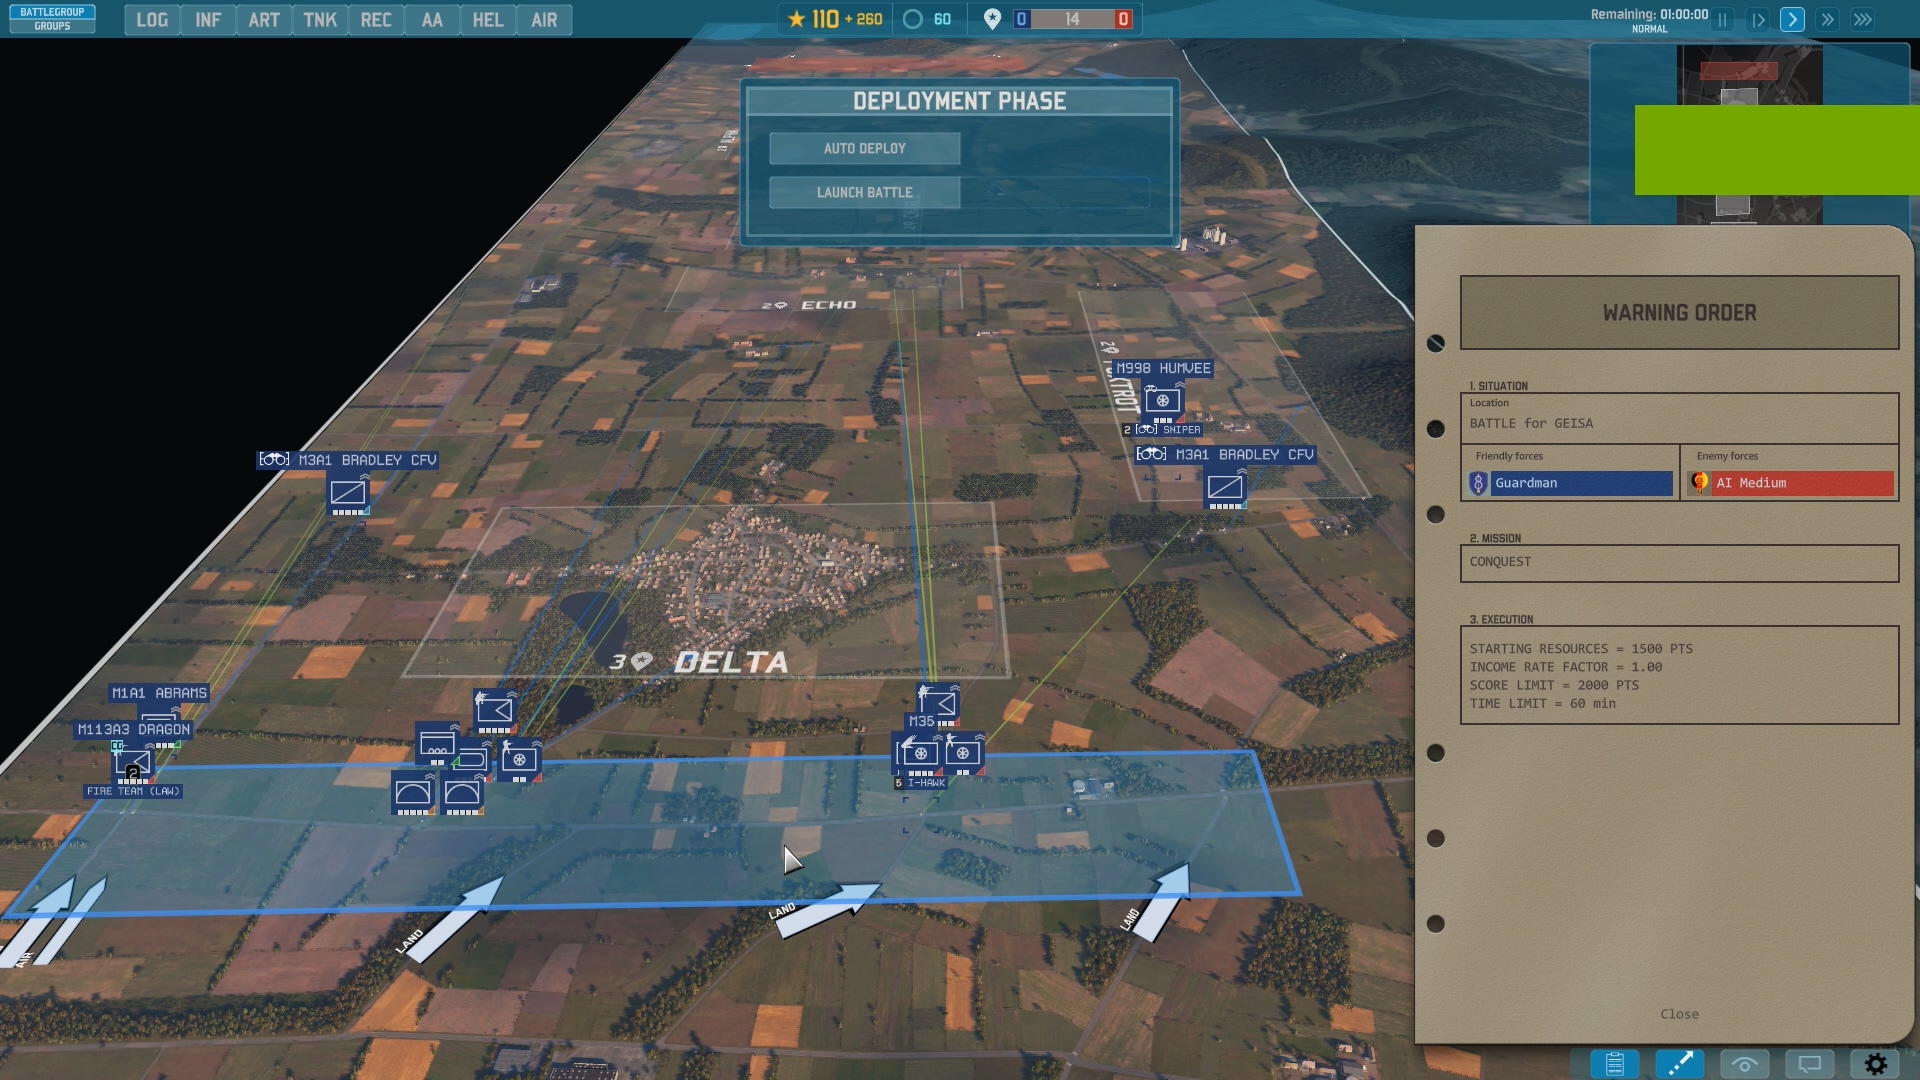
Task: Set game speed to double fast-forward
Action: pyautogui.click(x=1827, y=20)
